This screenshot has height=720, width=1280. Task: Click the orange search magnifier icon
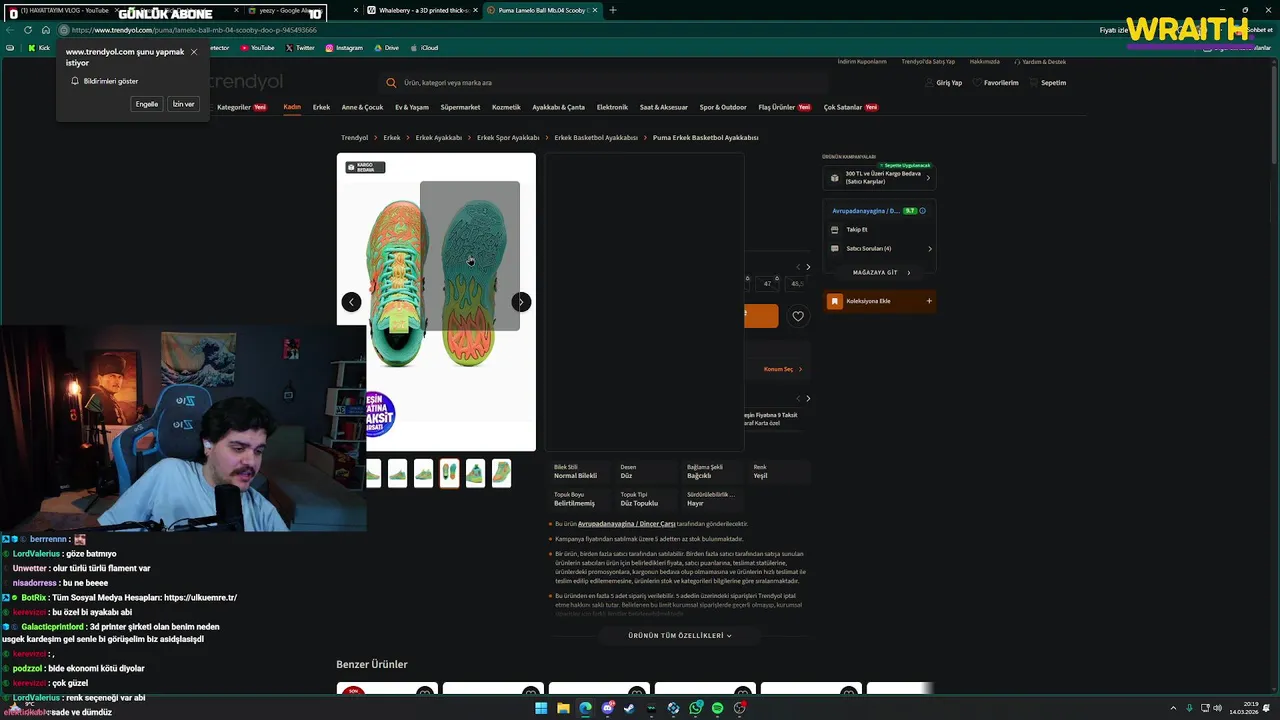click(x=391, y=83)
